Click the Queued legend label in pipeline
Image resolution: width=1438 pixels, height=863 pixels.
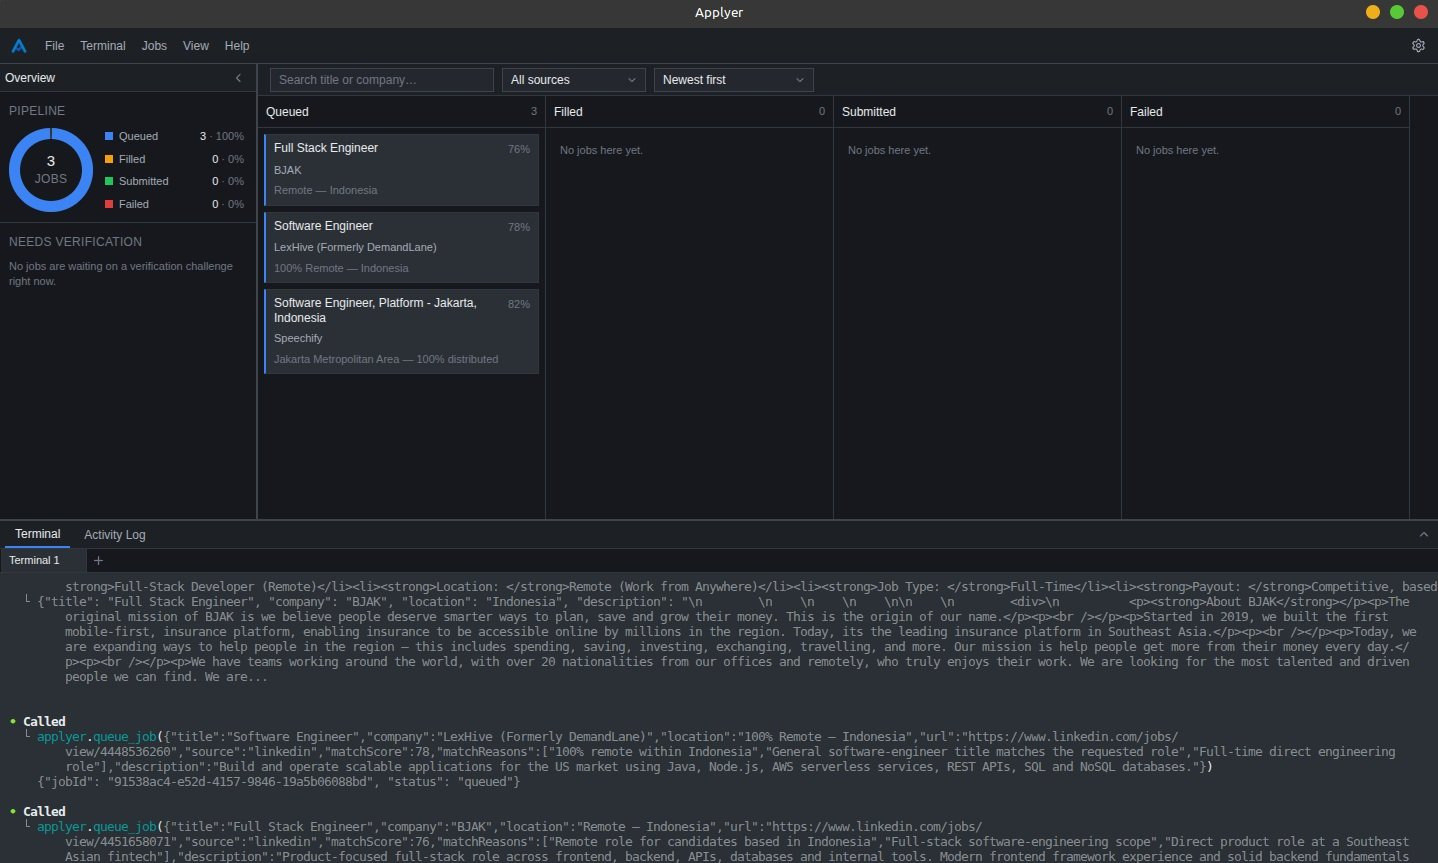coord(138,136)
